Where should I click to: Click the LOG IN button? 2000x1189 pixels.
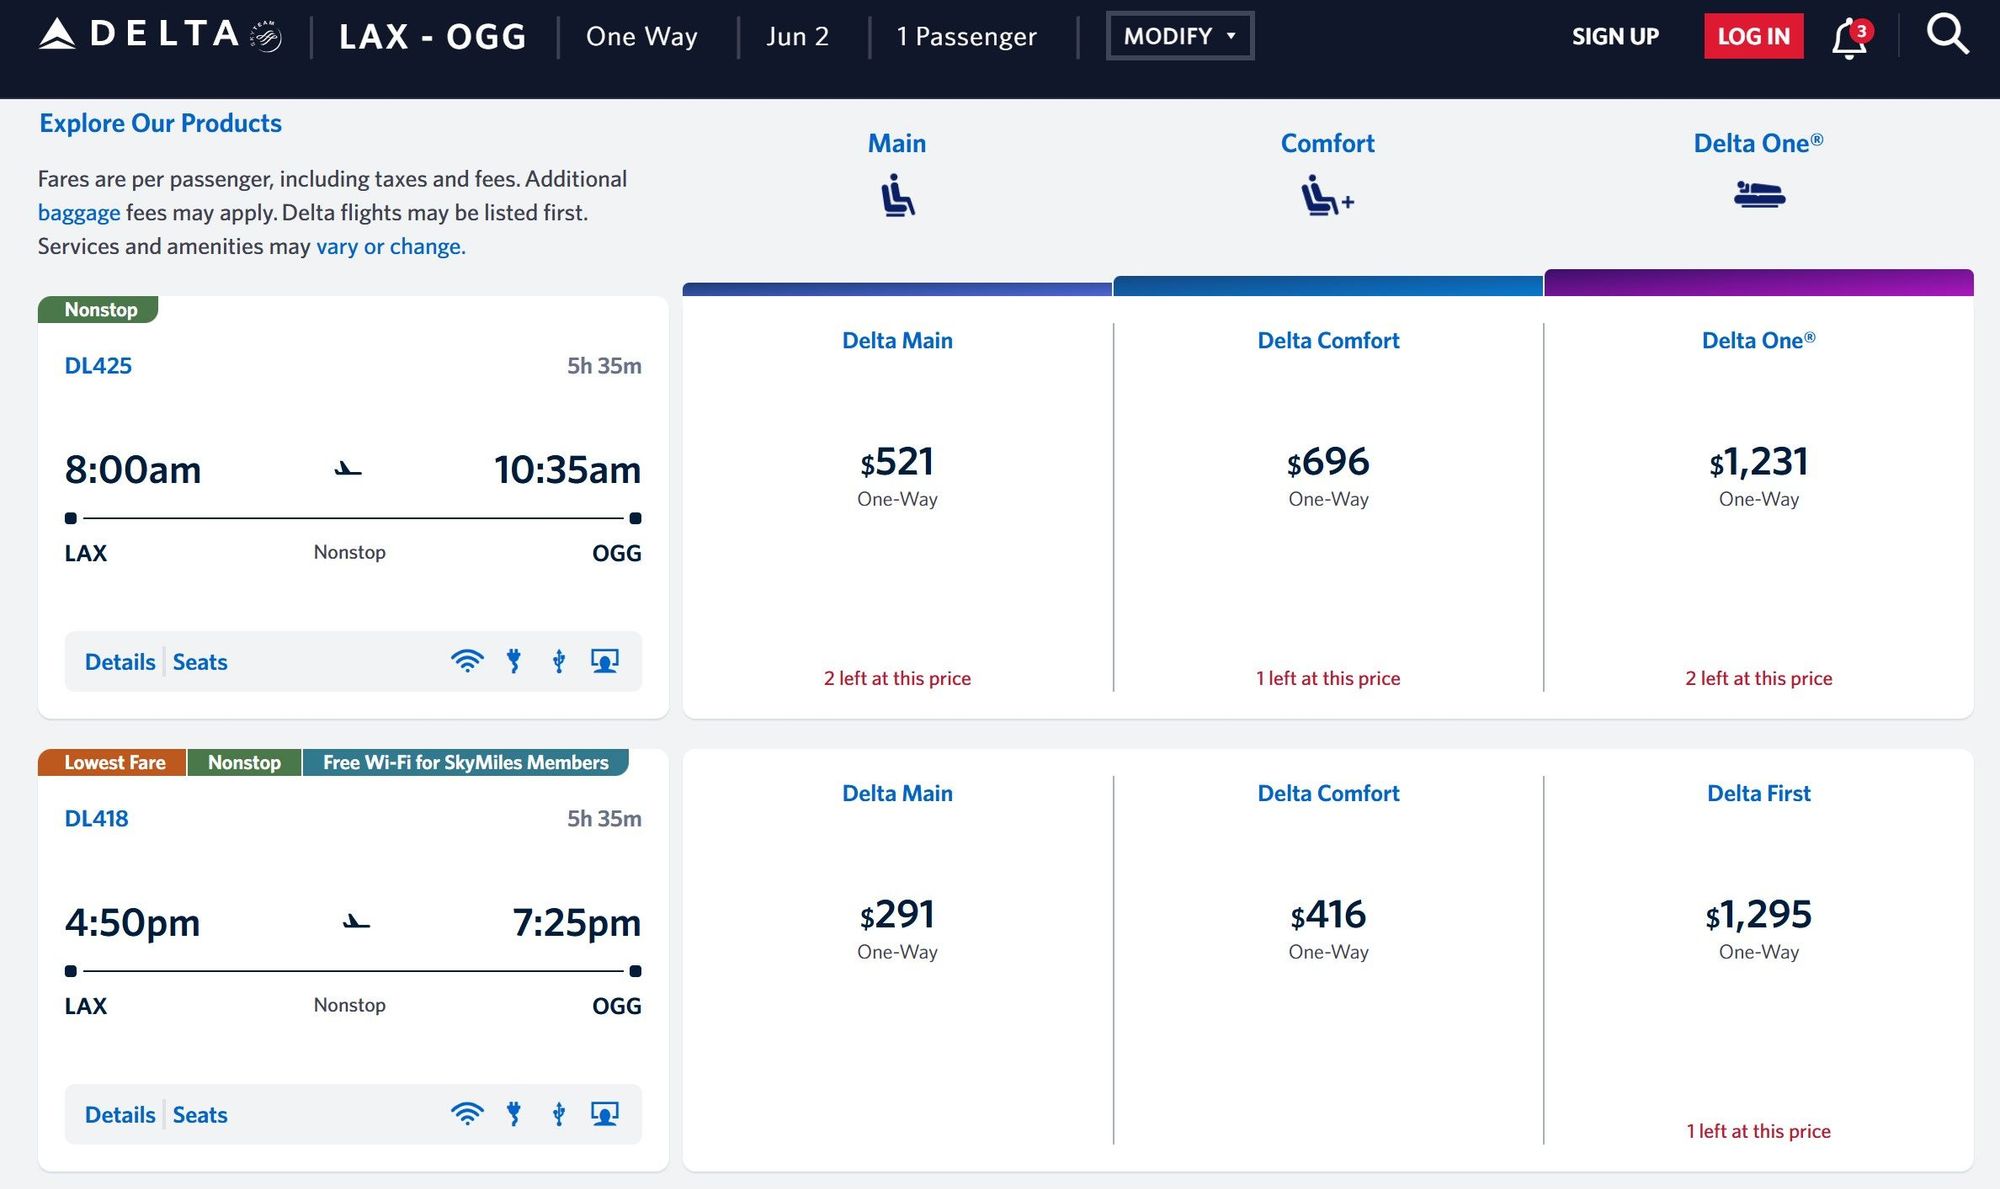[1753, 36]
